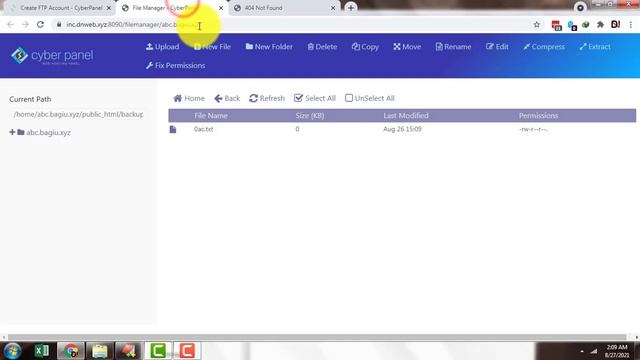Open File Explorer from taskbar
640x360 pixels.
point(99,351)
